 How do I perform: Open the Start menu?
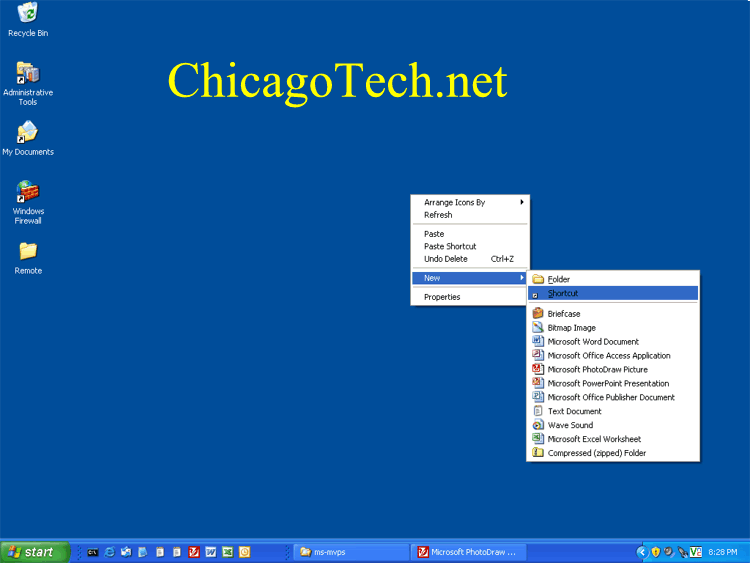pyautogui.click(x=34, y=552)
